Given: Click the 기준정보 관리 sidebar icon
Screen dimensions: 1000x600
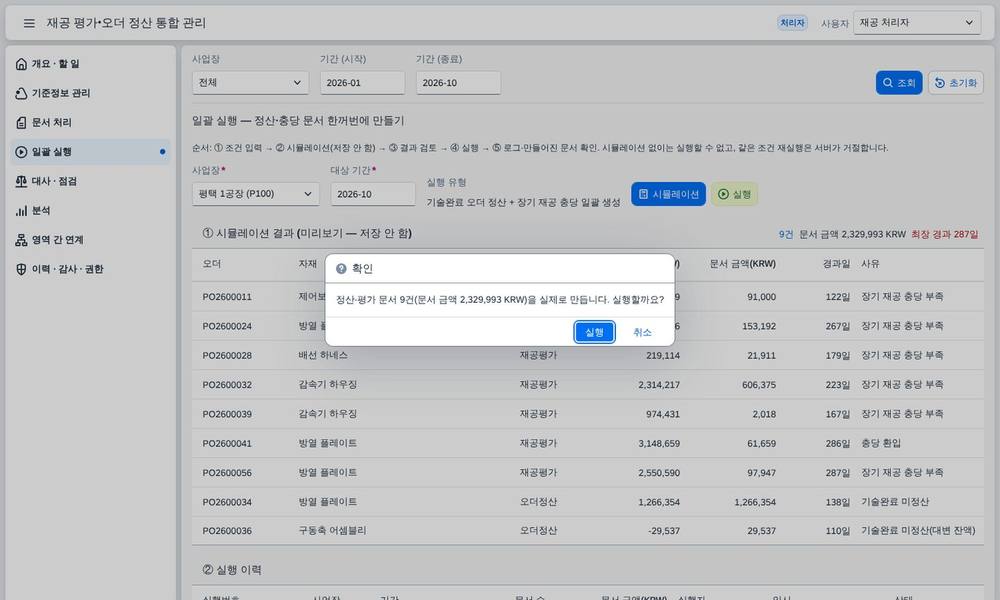Looking at the screenshot, I should [21, 93].
